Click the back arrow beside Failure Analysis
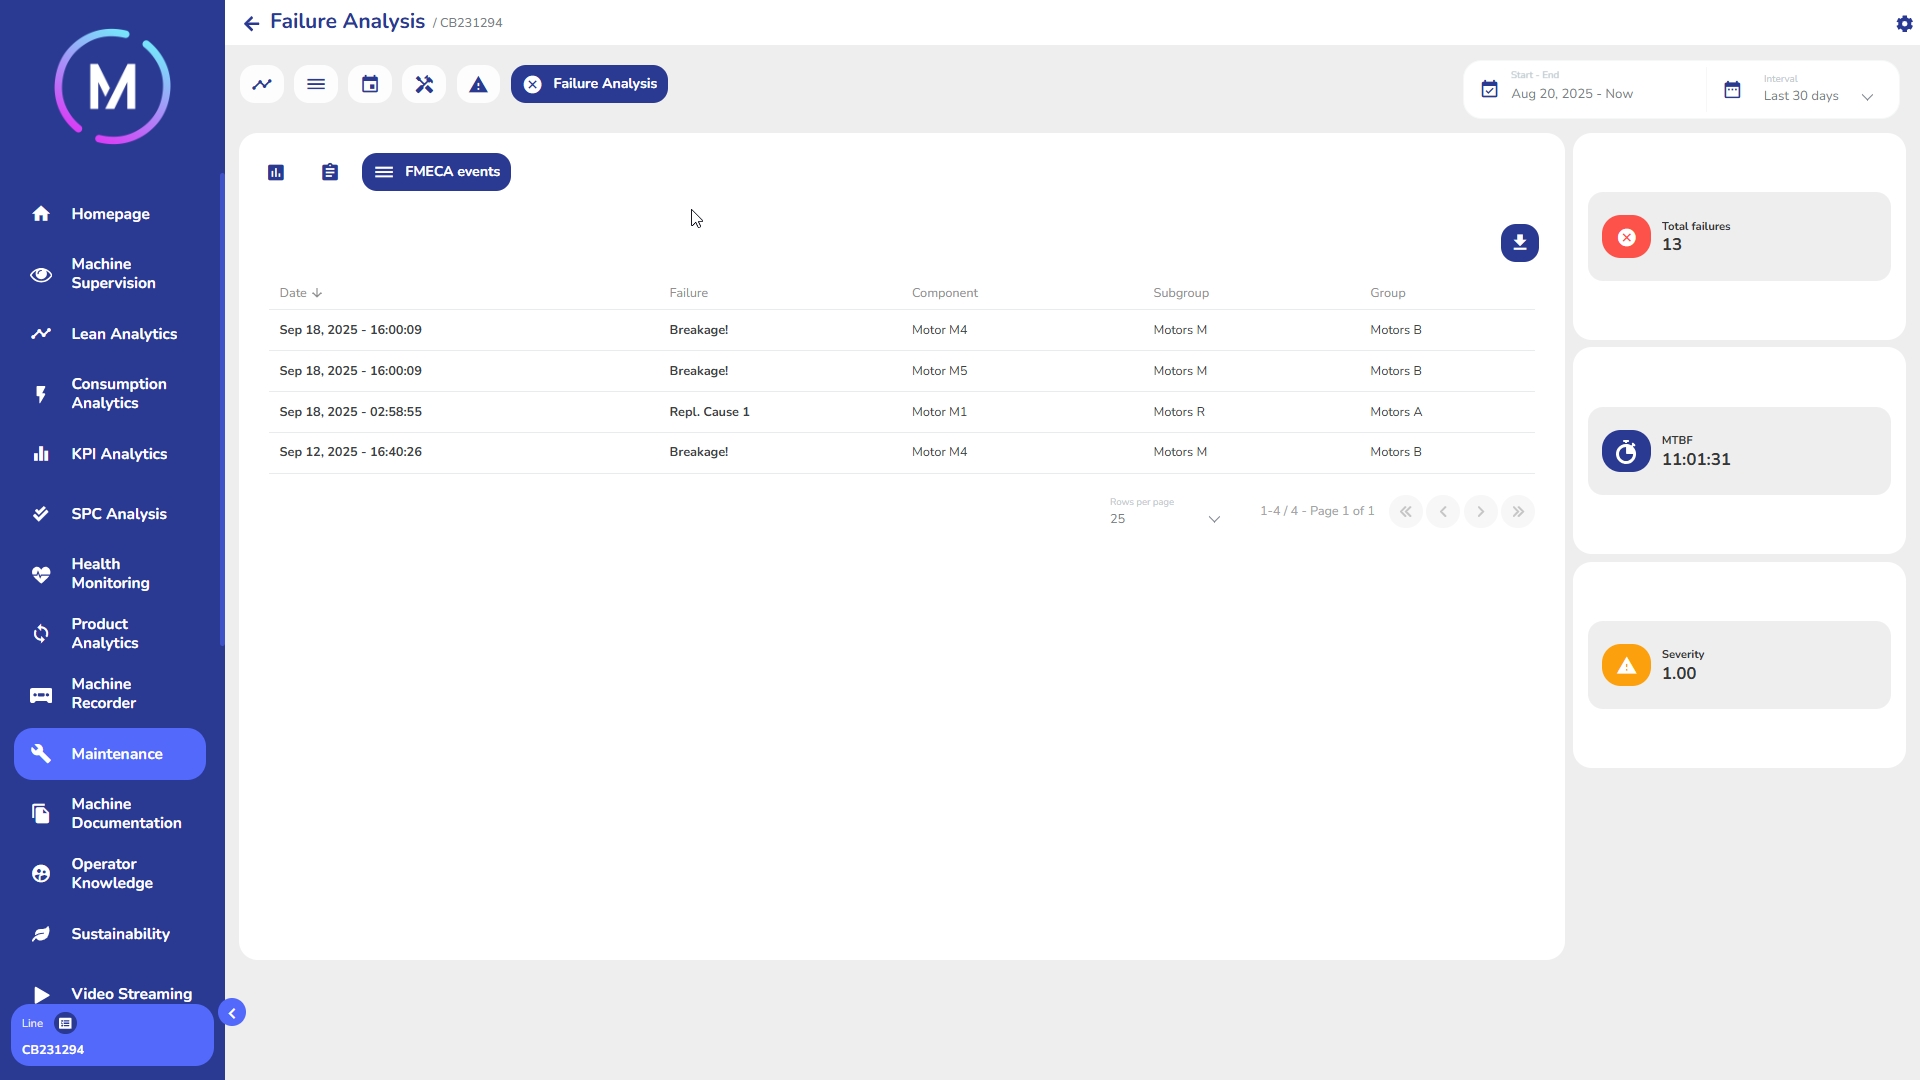 (251, 23)
